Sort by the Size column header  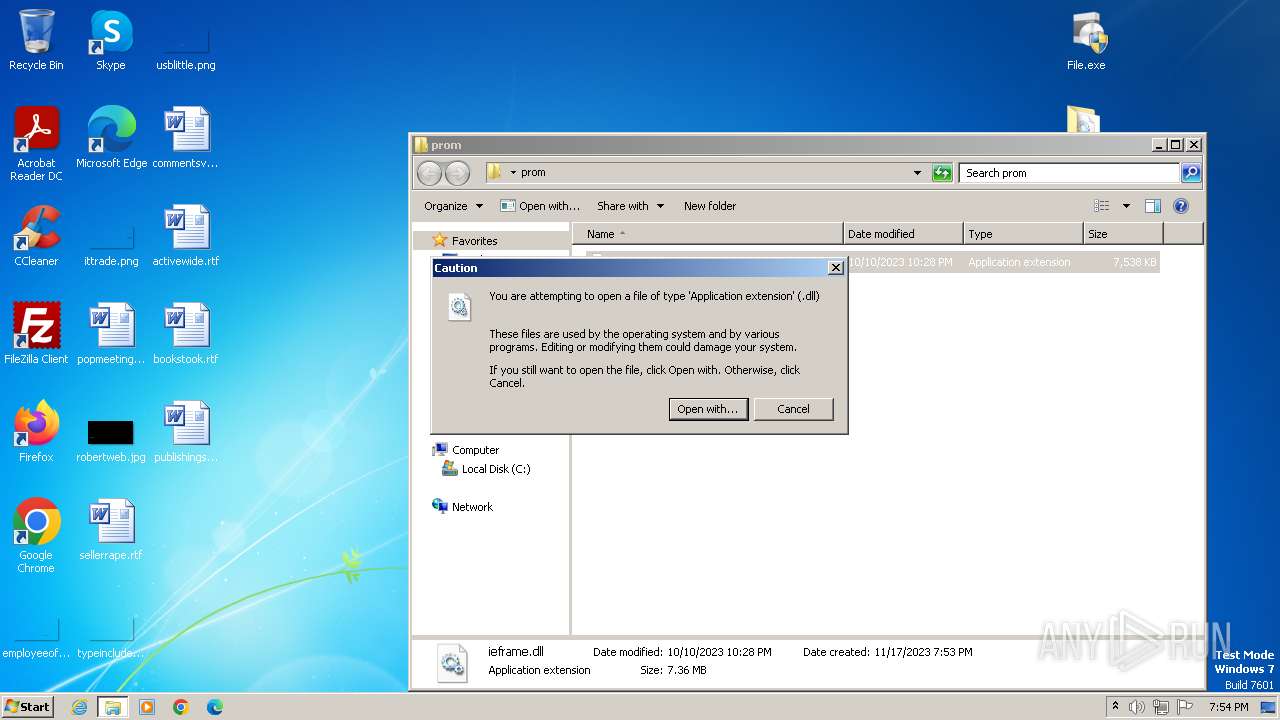(x=1123, y=234)
